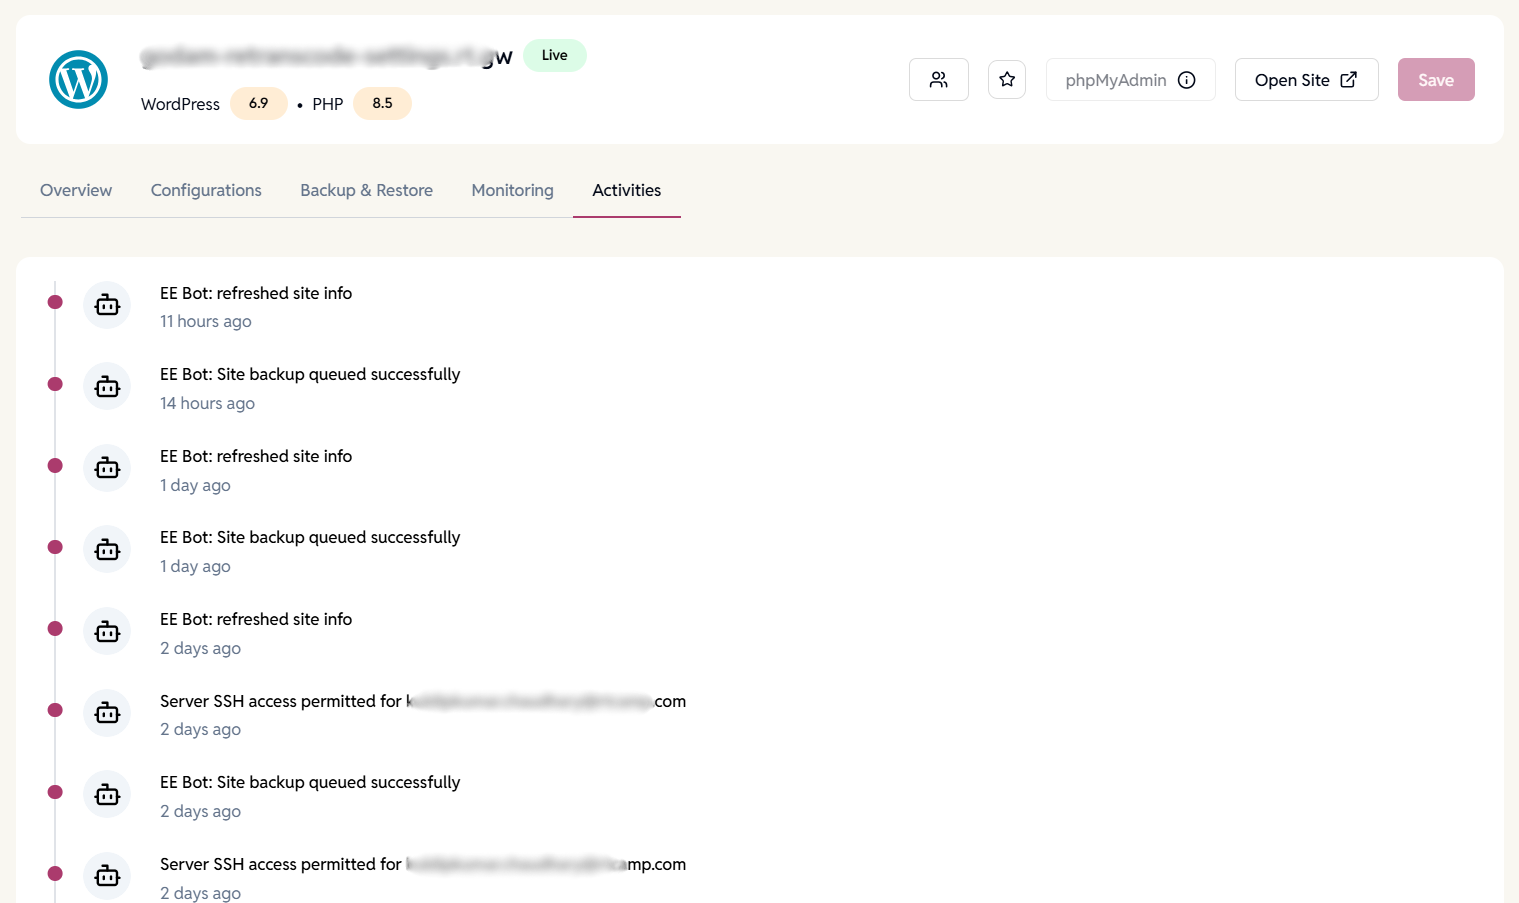Click timeline dot for 11 hours ago entry
The image size is (1519, 903).
tap(56, 302)
